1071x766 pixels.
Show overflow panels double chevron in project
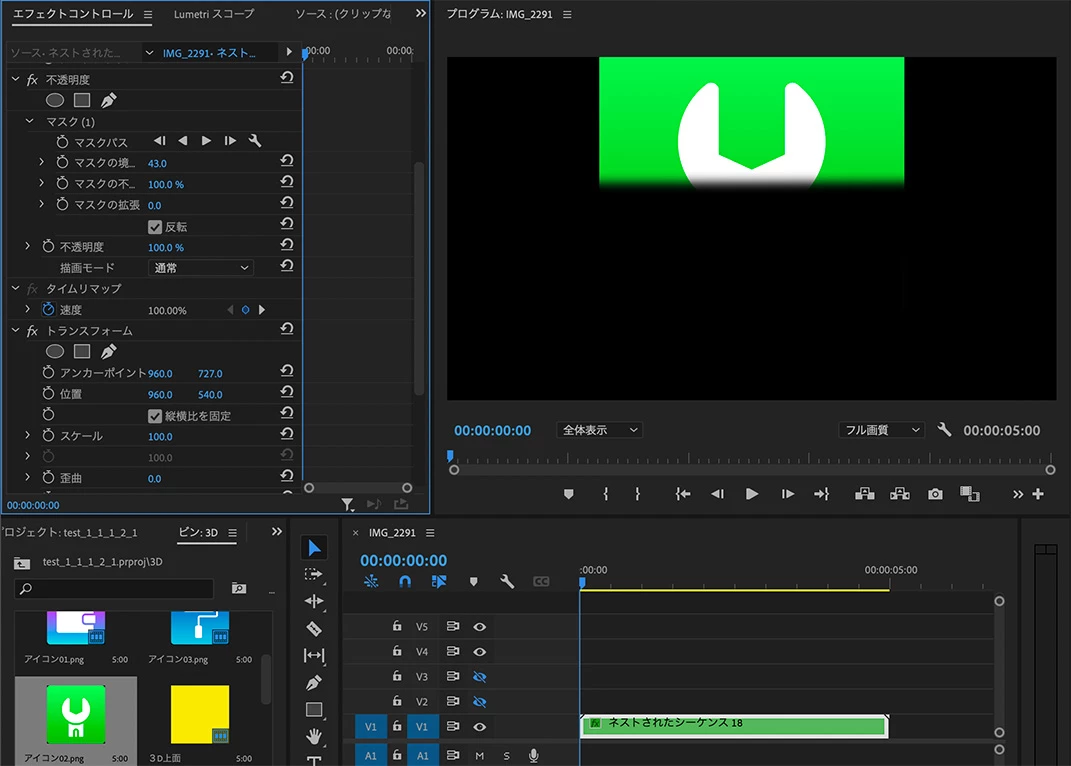click(x=277, y=532)
